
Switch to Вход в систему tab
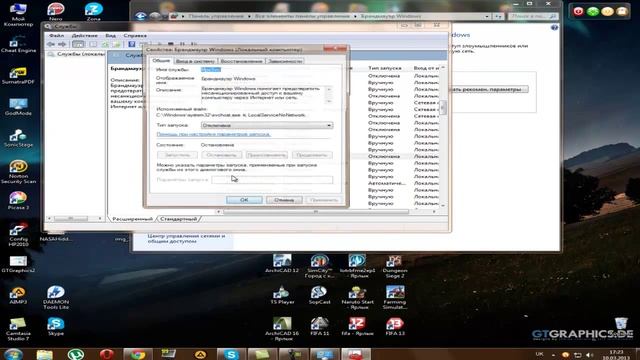195,61
